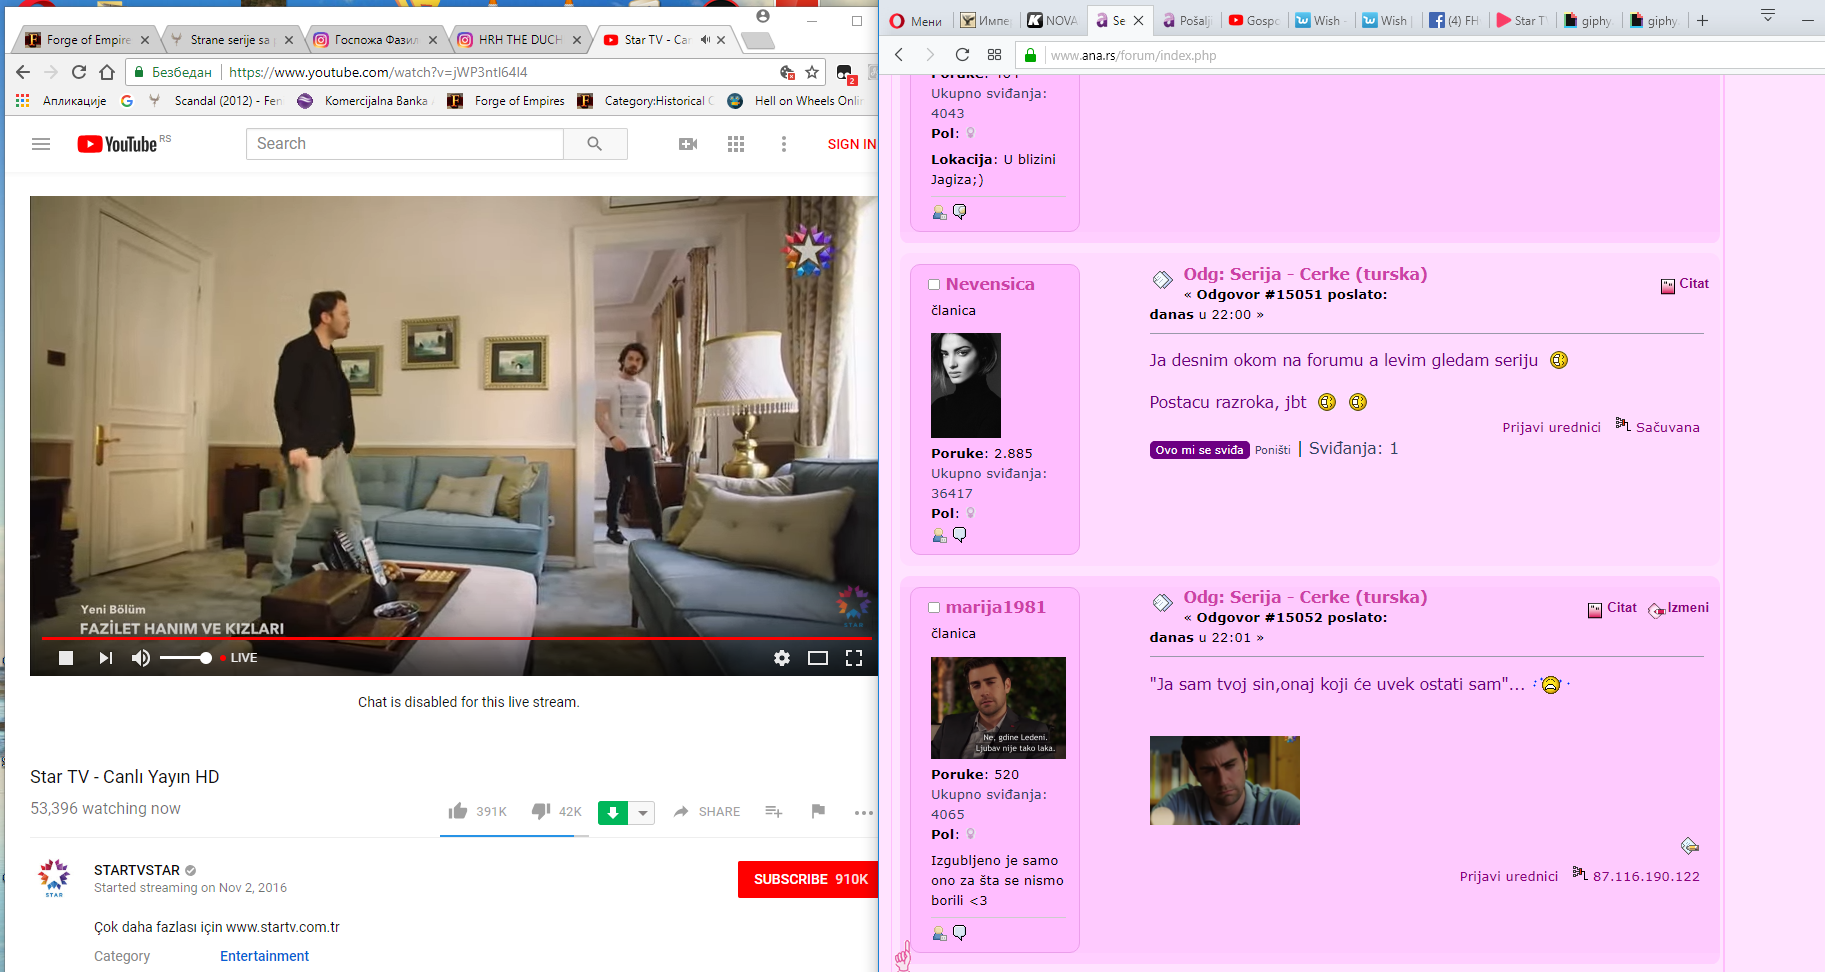The image size is (1825, 972).
Task: Open the IP address 87.116.190.122 link
Action: (1646, 877)
